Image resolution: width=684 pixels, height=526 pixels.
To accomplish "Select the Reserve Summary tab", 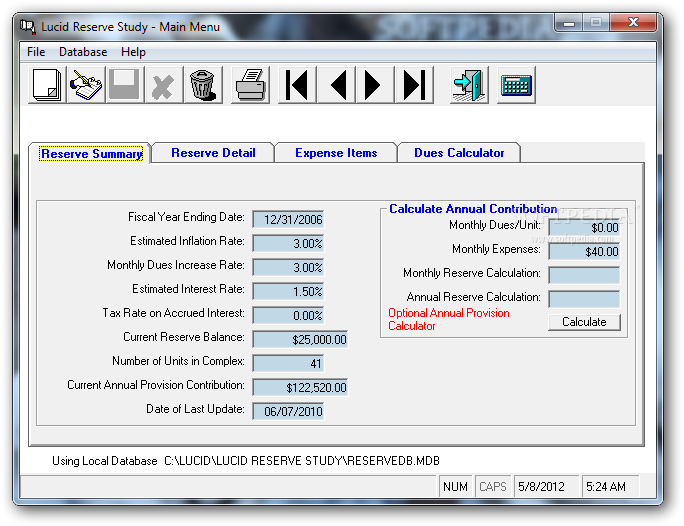I will [91, 154].
